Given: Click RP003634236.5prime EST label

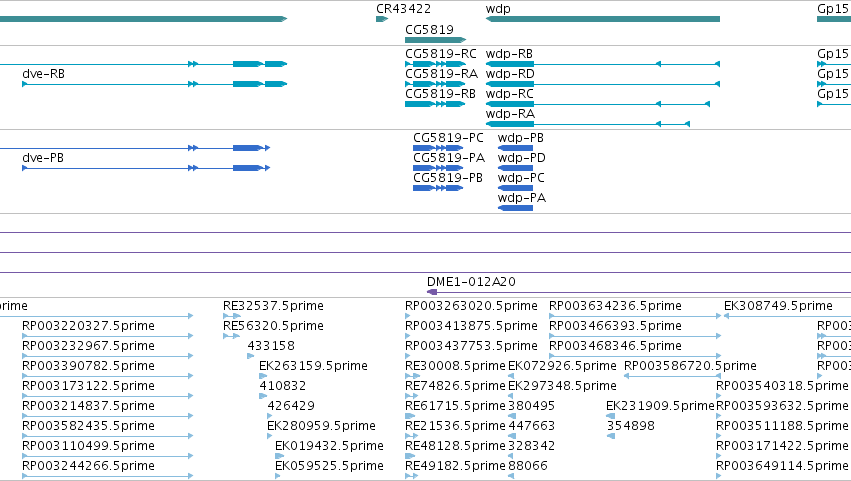Looking at the screenshot, I should (615, 306).
